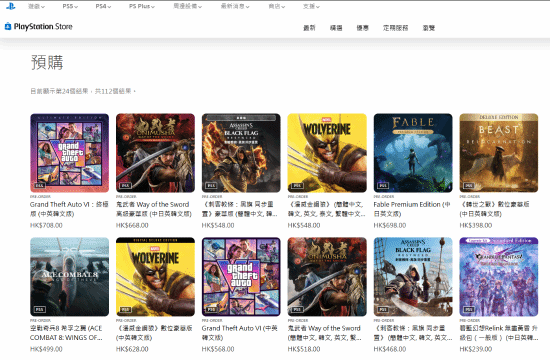
Task: Click the PlayStation Store bag logo
Action: 8,26
